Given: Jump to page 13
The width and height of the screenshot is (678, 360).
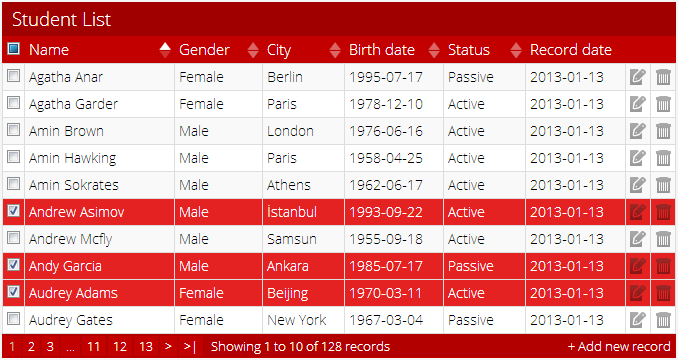Looking at the screenshot, I should tap(146, 347).
